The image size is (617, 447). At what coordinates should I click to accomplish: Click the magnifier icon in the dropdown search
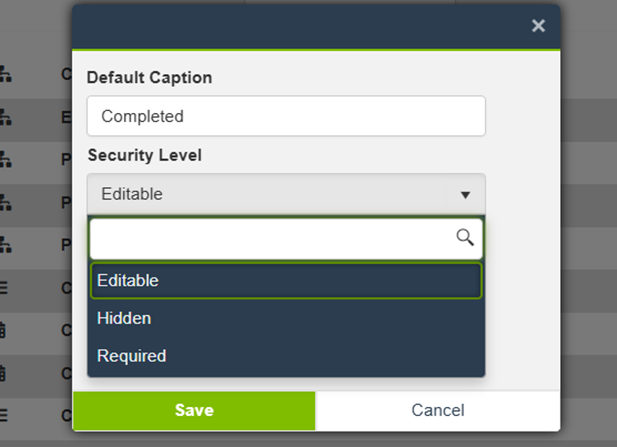pos(464,237)
